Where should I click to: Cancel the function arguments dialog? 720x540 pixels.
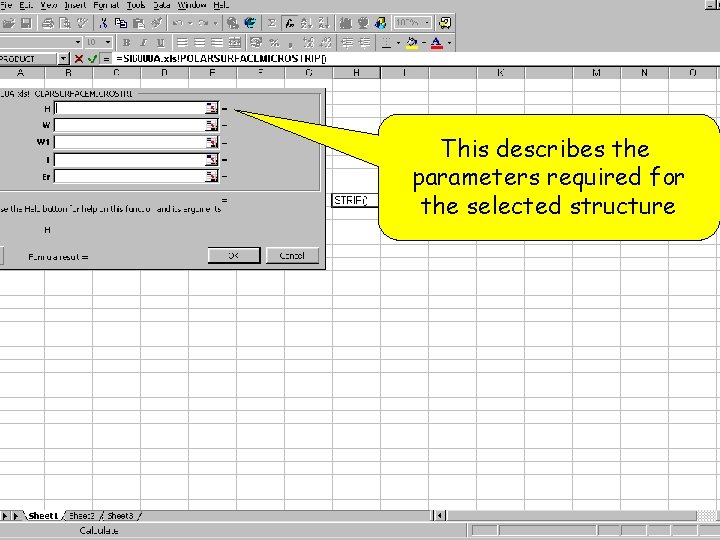click(x=292, y=255)
